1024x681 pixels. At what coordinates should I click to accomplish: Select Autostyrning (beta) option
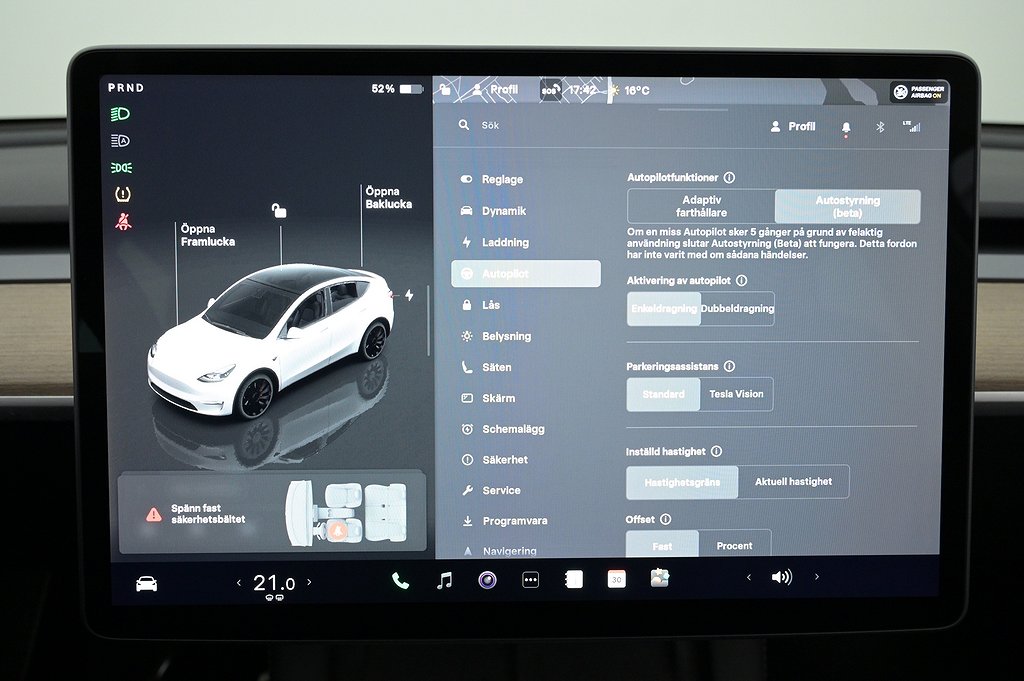tap(847, 207)
